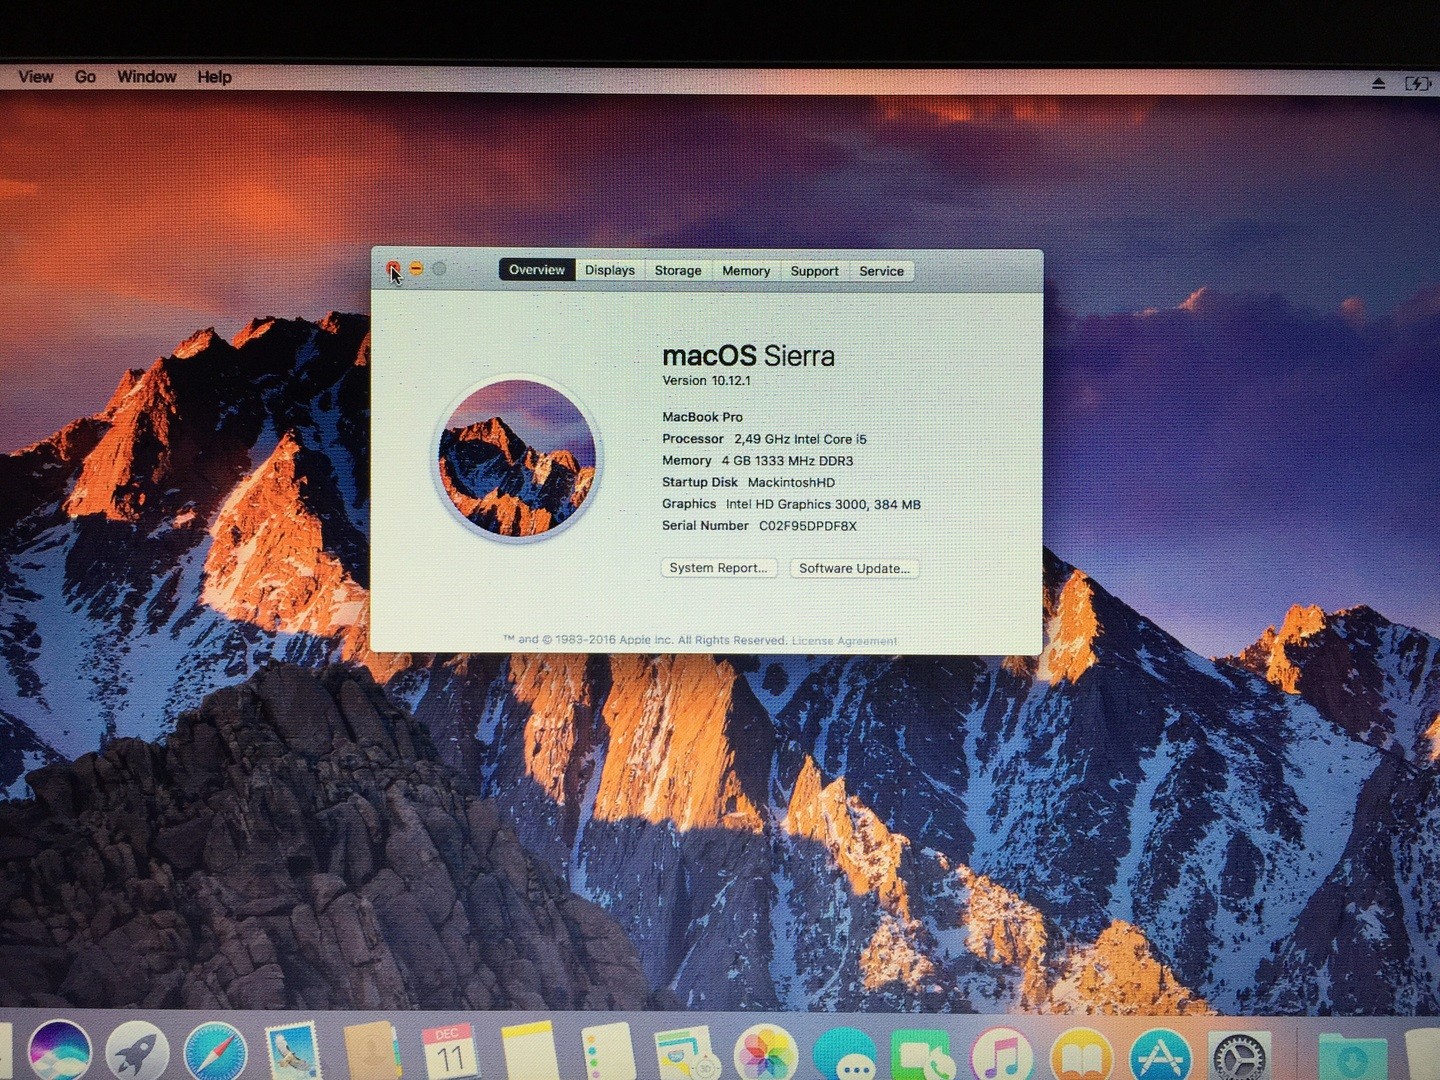The height and width of the screenshot is (1080, 1440).
Task: Minimize the About This Mac window
Action: tap(416, 268)
